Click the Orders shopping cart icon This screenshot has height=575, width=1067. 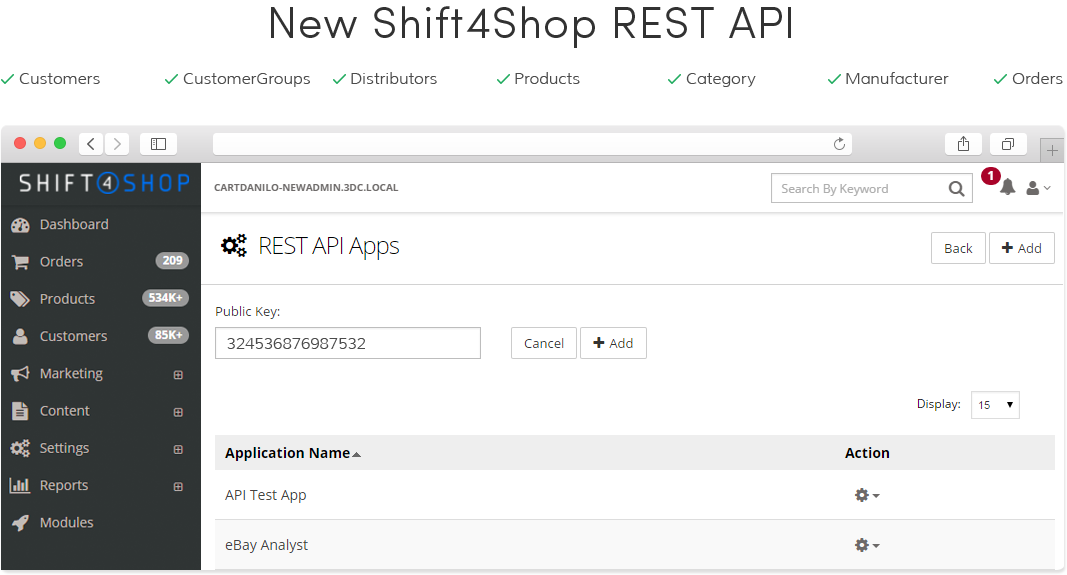pyautogui.click(x=20, y=262)
